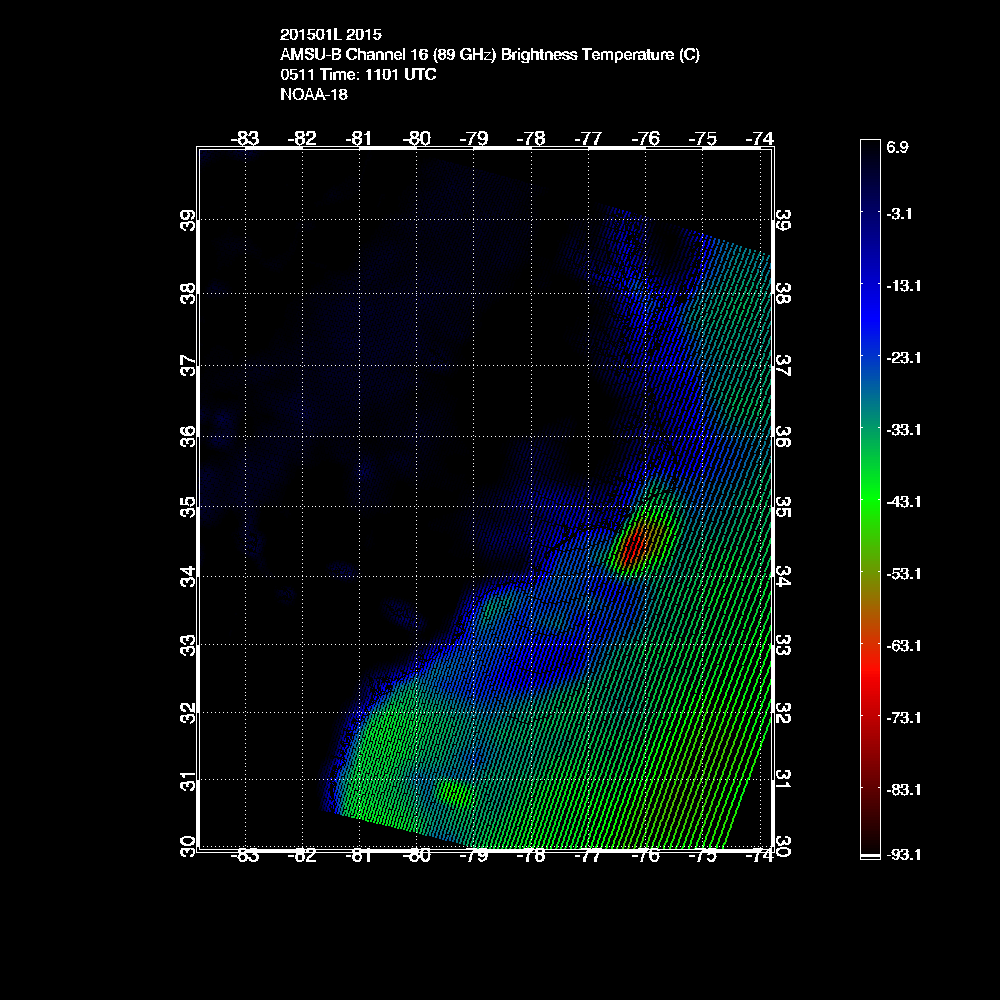The height and width of the screenshot is (1000, 1000).
Task: Click the '0511 Time: 1101 UTC' timestamp
Action: coord(357,75)
